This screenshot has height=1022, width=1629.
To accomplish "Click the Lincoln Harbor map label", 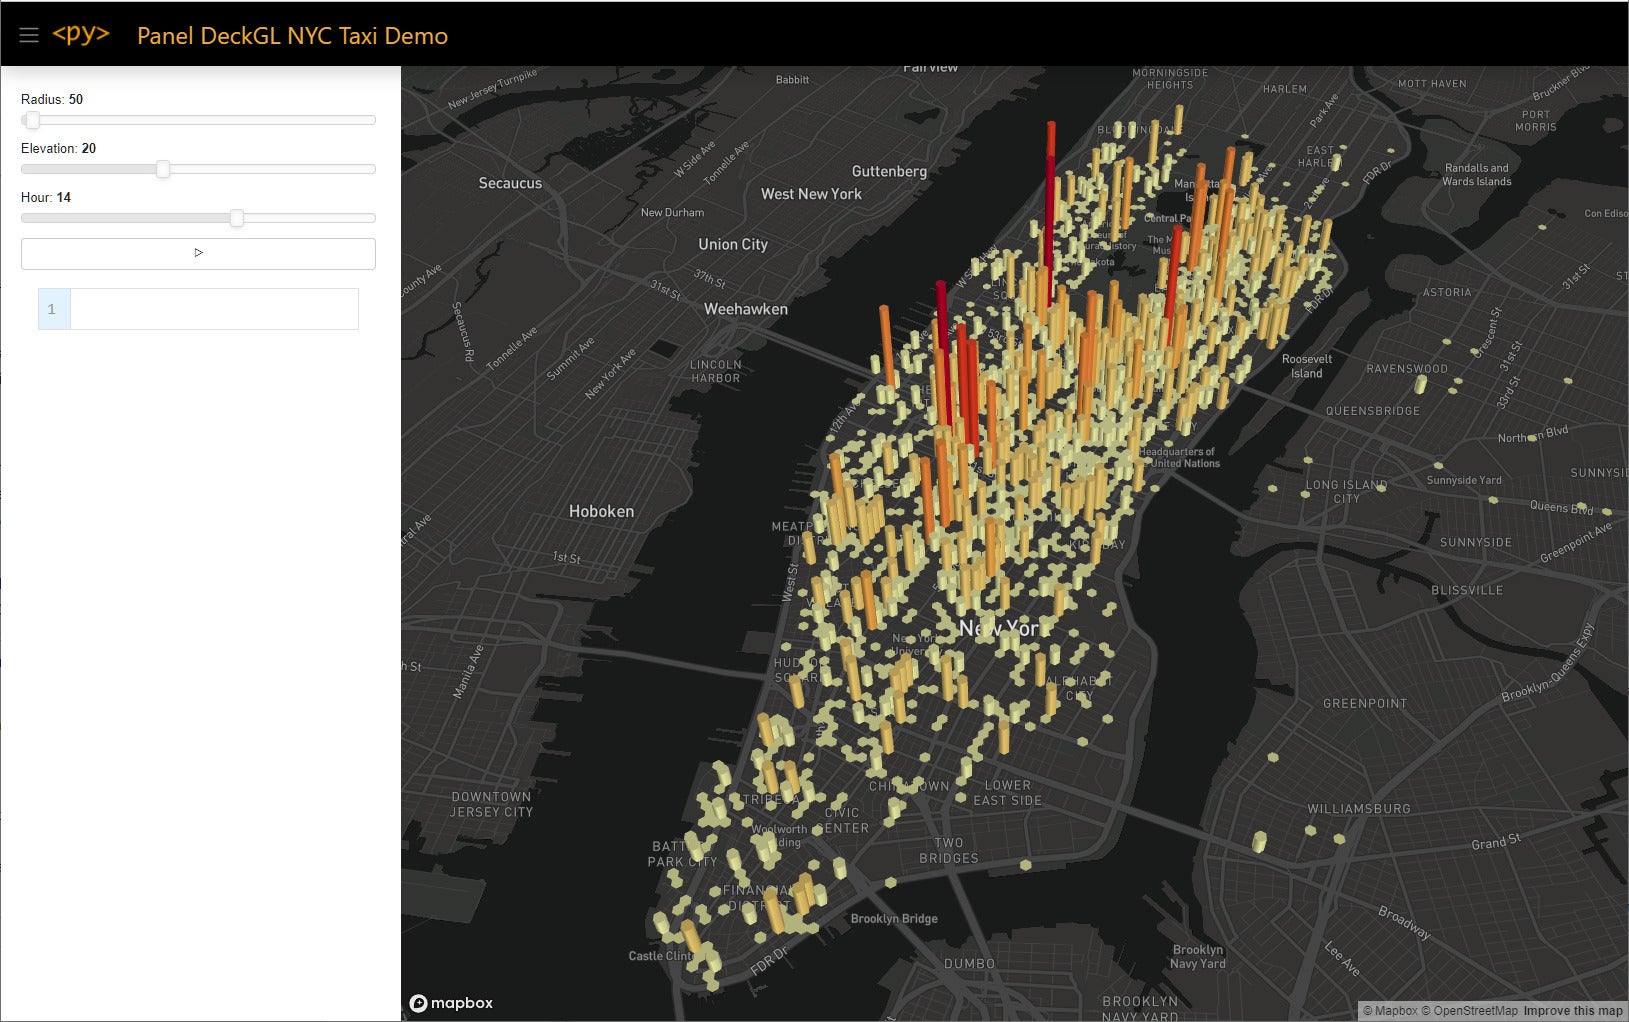I will coord(716,371).
